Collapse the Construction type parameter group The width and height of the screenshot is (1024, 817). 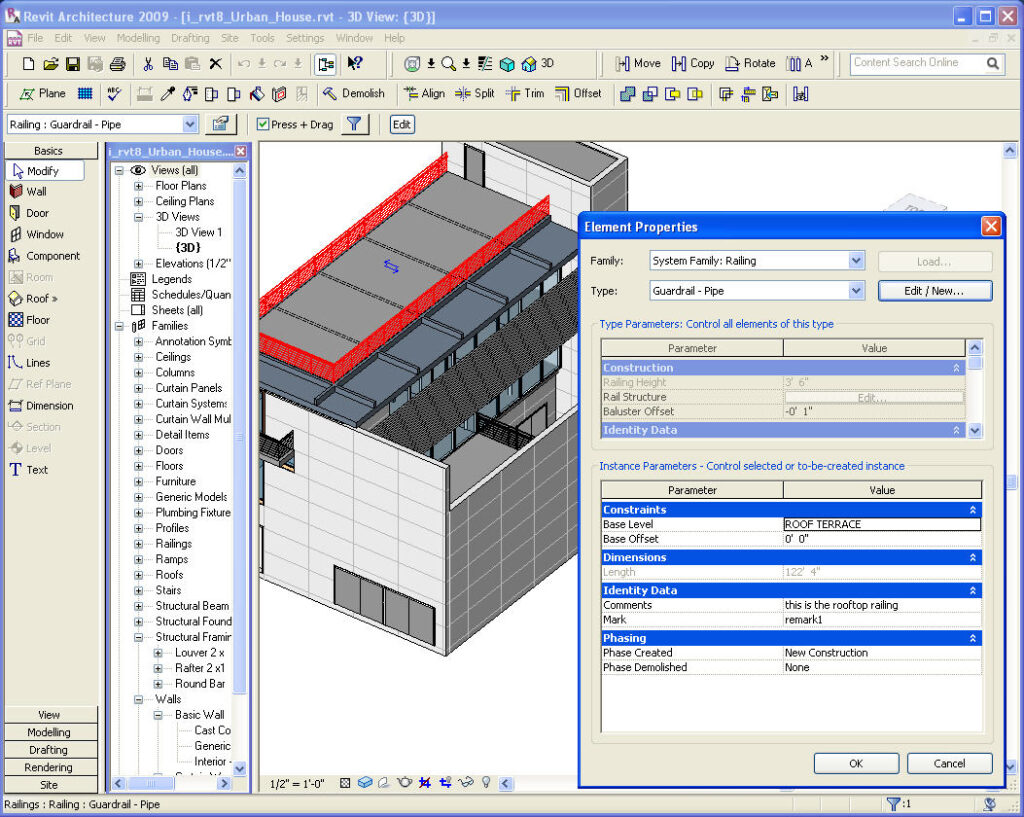tap(956, 368)
